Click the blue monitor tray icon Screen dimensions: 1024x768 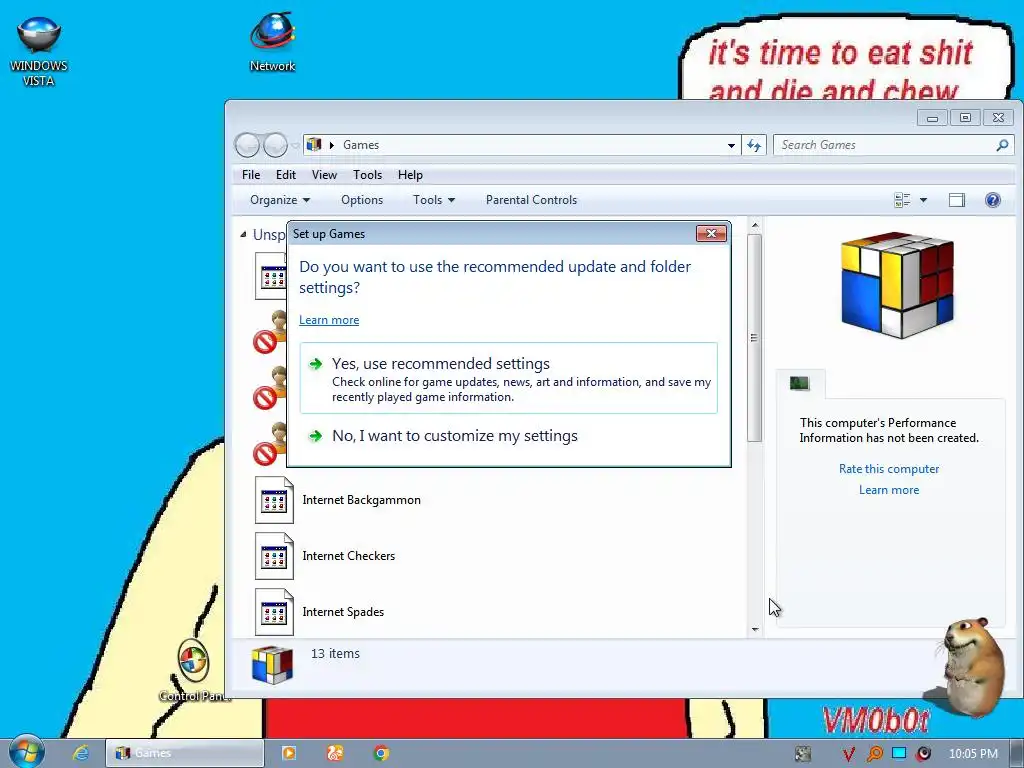click(x=899, y=753)
